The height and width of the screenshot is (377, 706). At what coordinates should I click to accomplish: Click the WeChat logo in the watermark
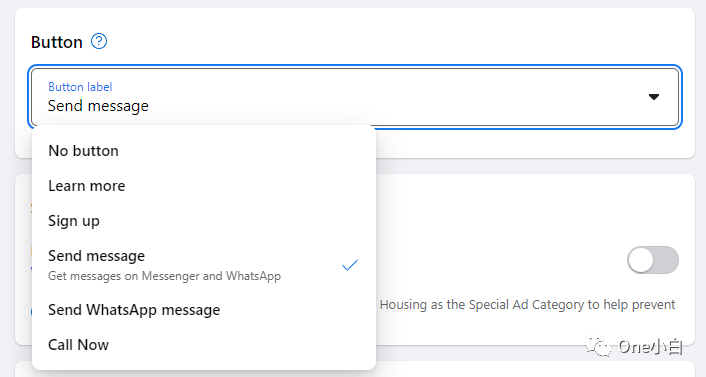point(598,346)
